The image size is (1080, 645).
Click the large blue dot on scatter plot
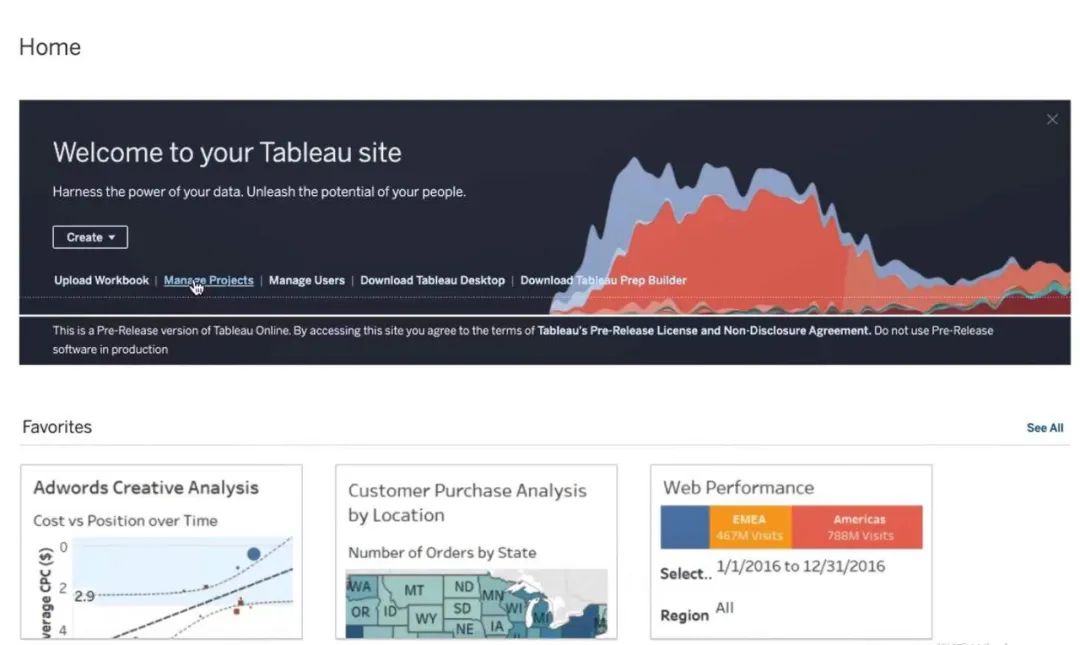pos(253,553)
